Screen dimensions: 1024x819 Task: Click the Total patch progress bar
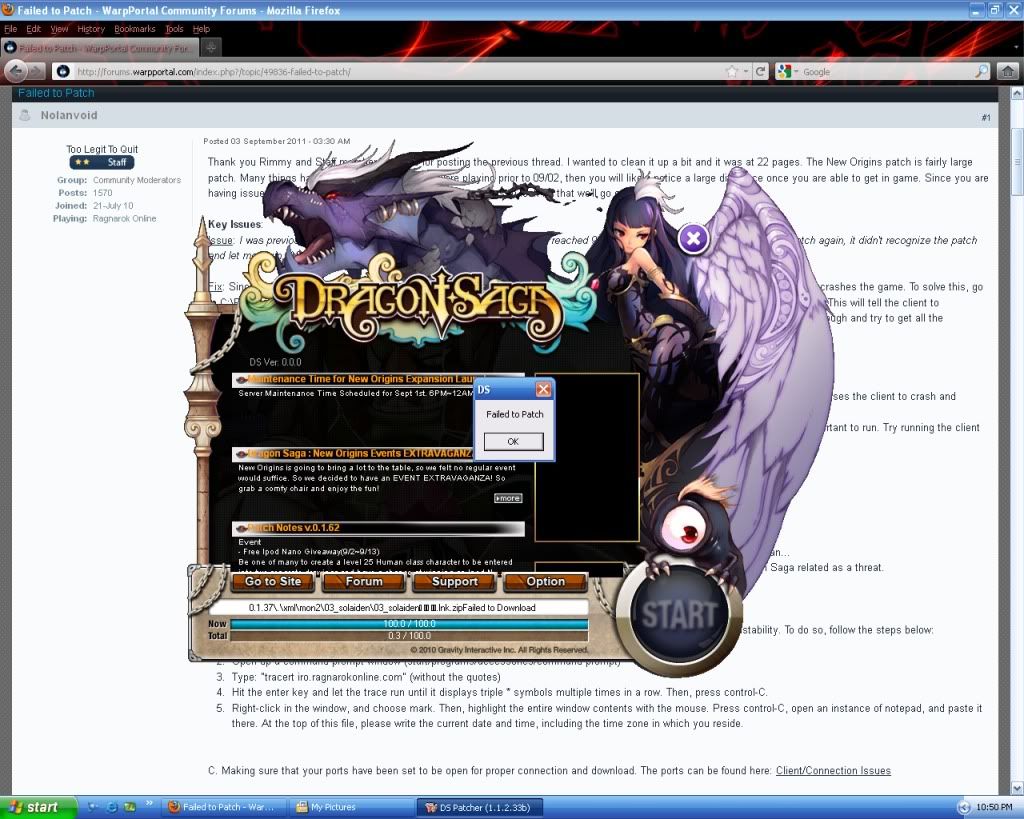point(409,635)
